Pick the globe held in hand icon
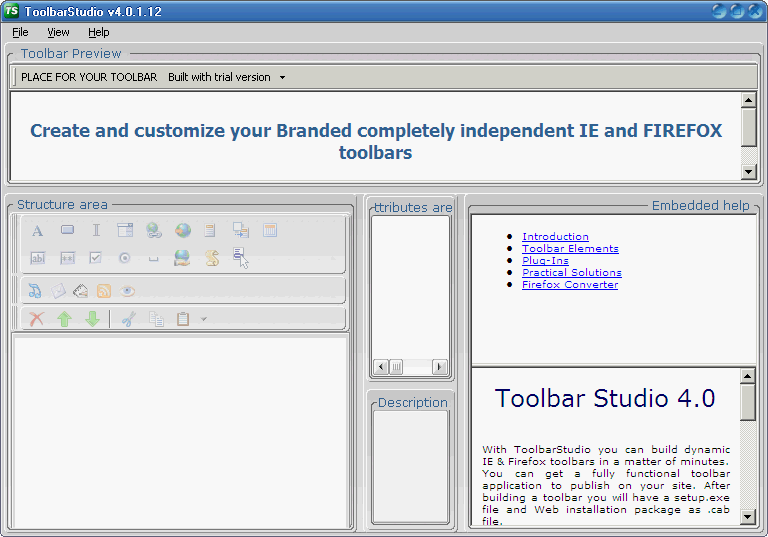 click(182, 258)
